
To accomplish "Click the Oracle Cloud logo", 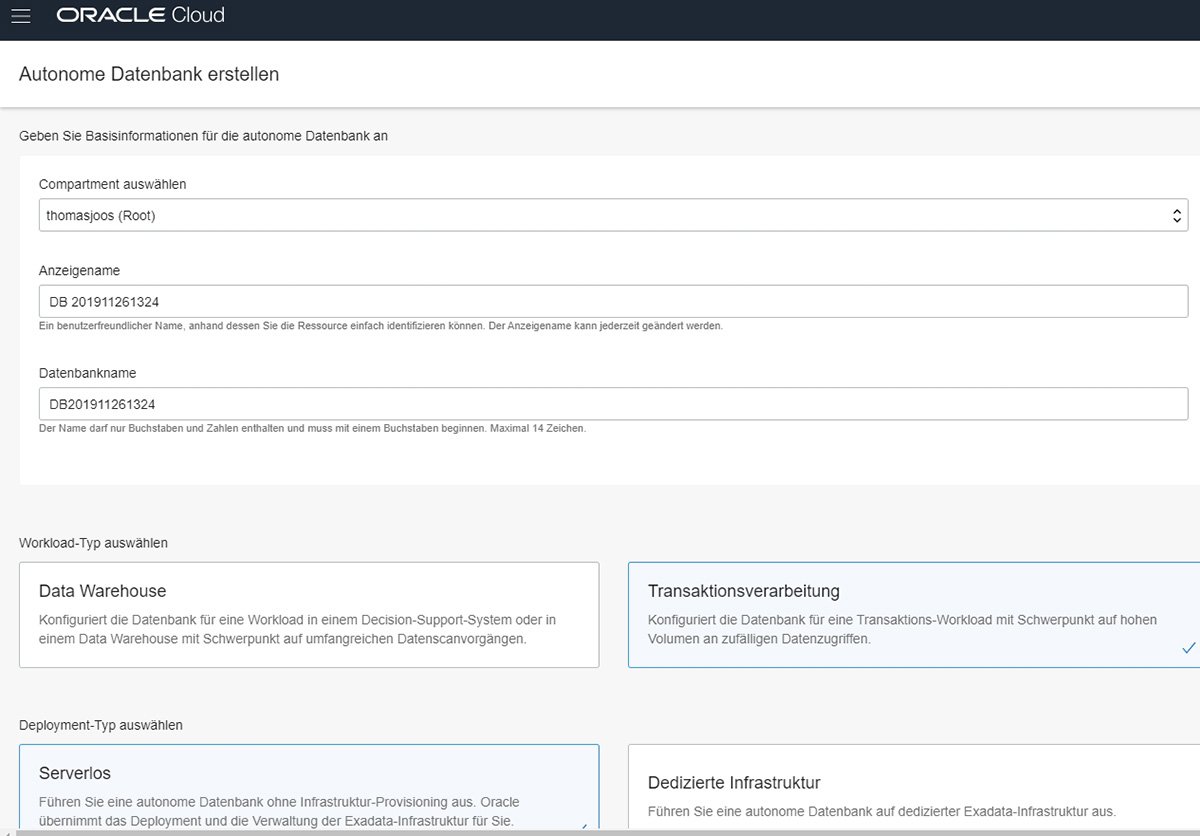I will pos(140,15).
